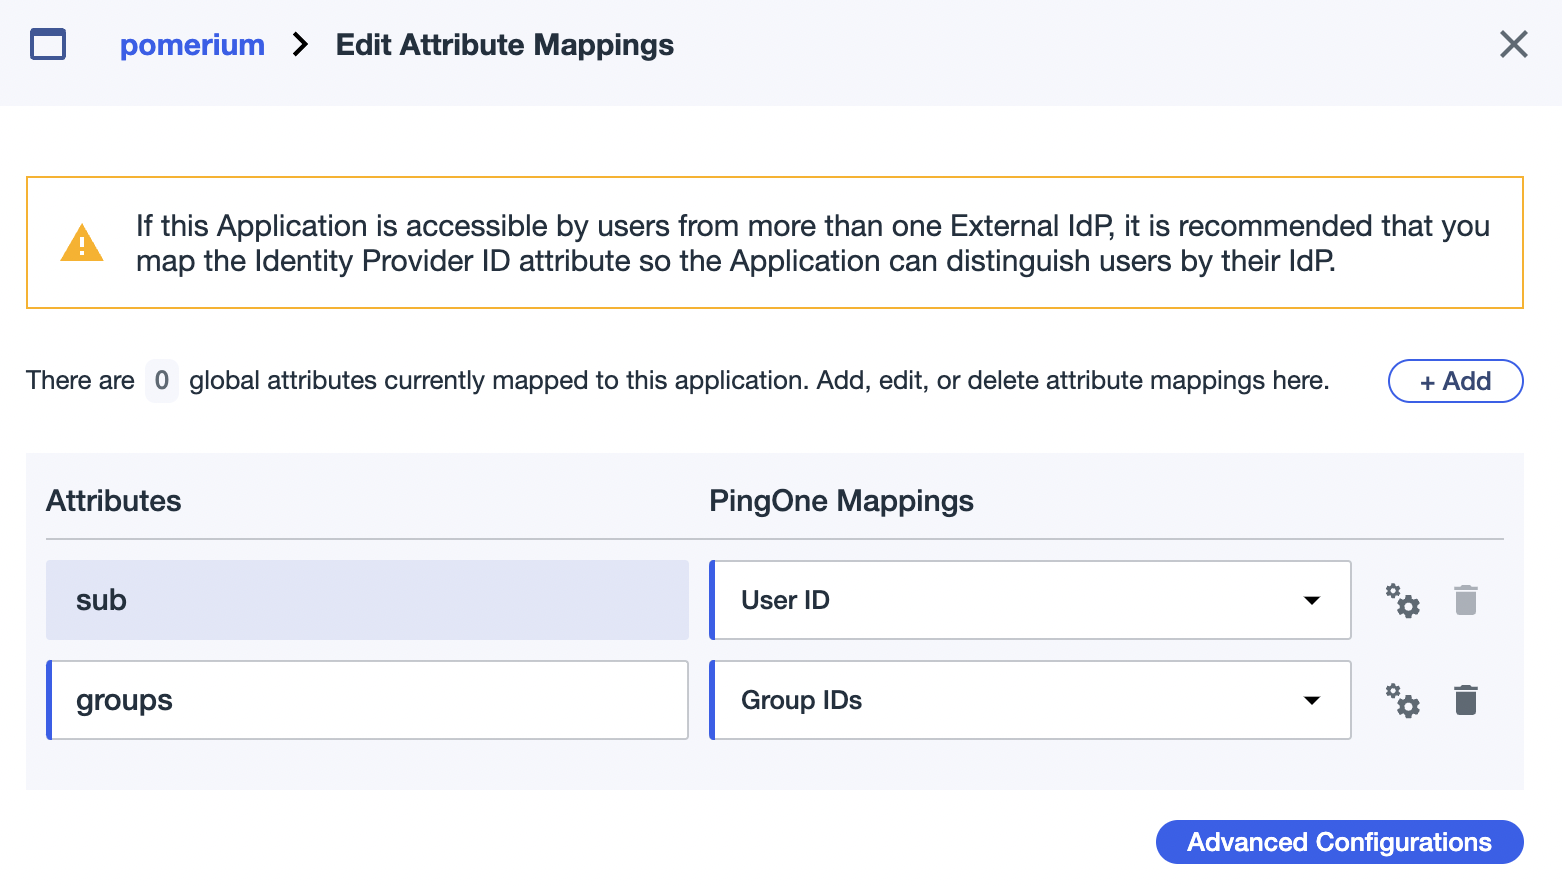
Task: Open settings for the sub attribute mapping
Action: coord(1402,600)
